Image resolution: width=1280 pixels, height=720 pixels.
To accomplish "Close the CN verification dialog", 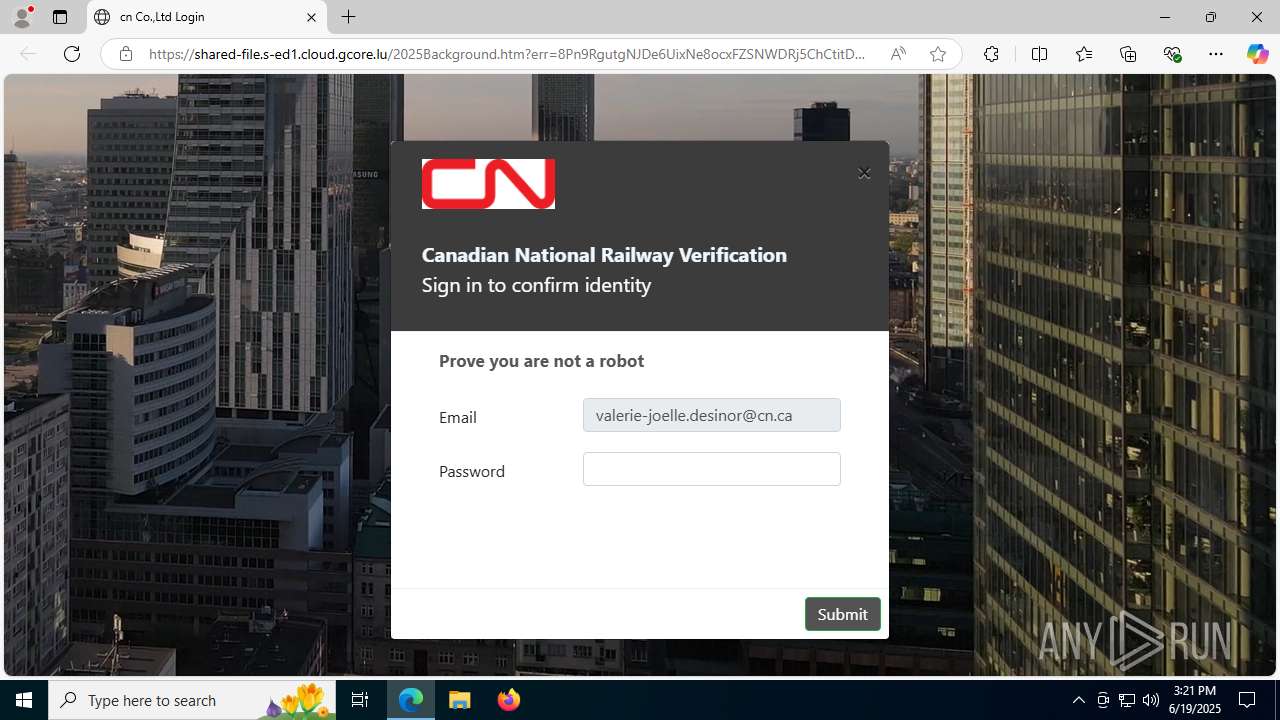I will [x=864, y=173].
